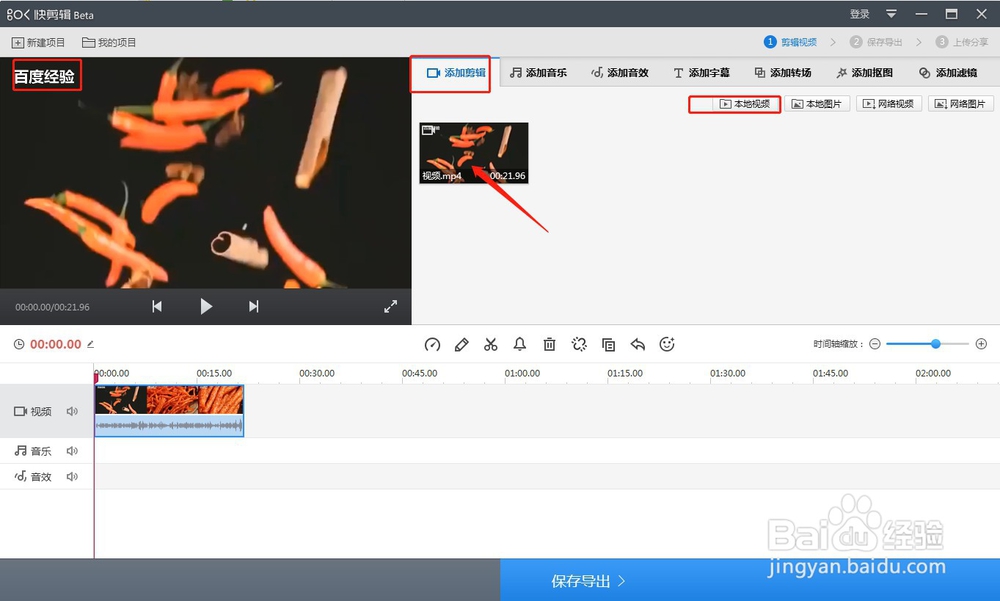Screen dimensions: 1000x601
Task: Open the emoji sticker tool
Action: pos(669,344)
